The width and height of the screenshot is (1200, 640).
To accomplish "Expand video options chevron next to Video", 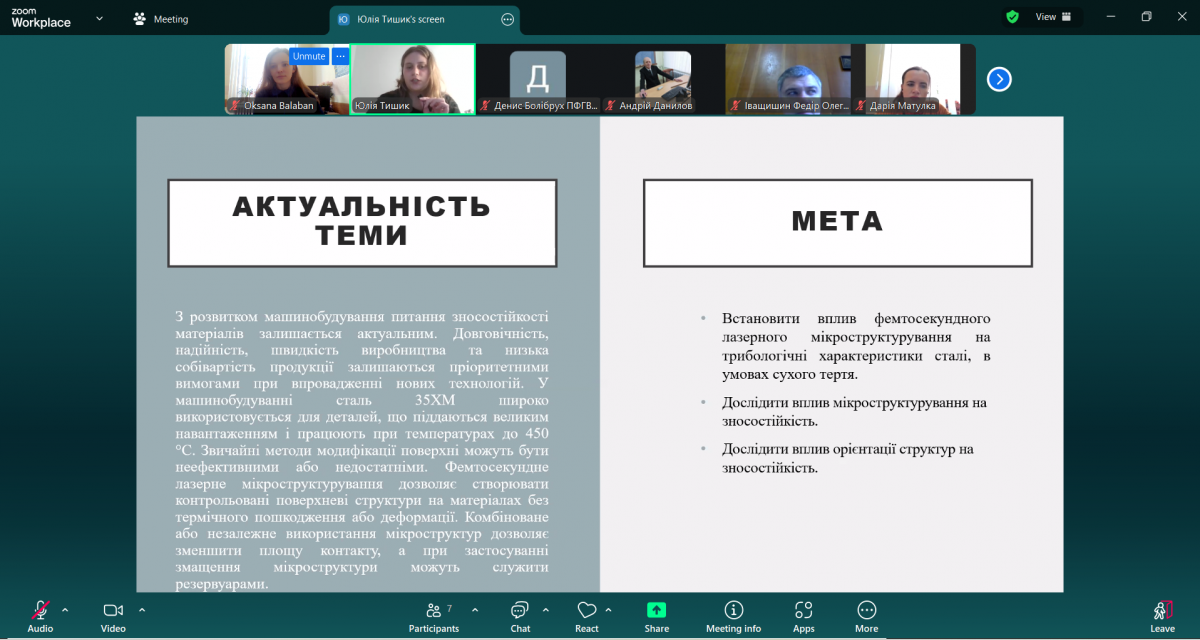I will pyautogui.click(x=141, y=608).
